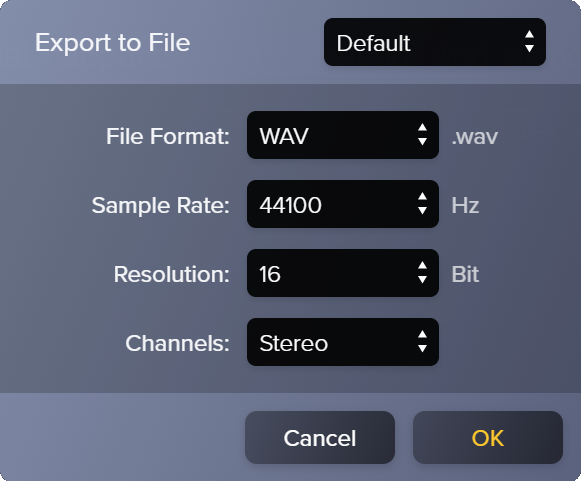Click the Export to File title
This screenshot has height=481, width=581.
(x=113, y=43)
